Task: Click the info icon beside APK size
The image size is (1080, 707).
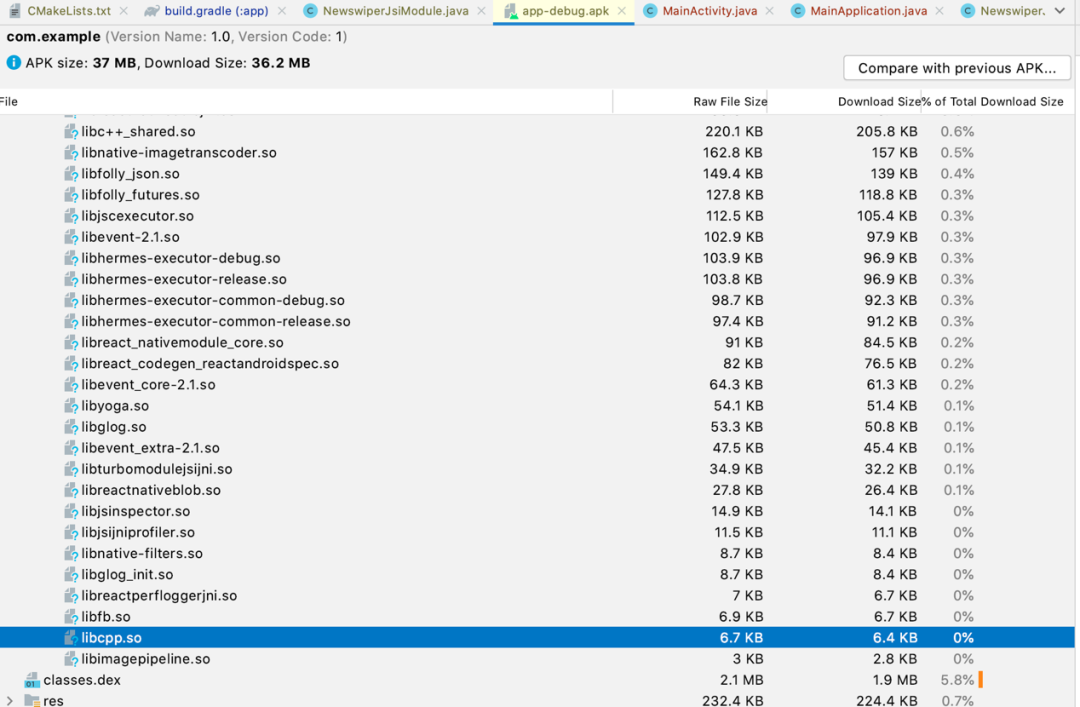Action: (14, 63)
